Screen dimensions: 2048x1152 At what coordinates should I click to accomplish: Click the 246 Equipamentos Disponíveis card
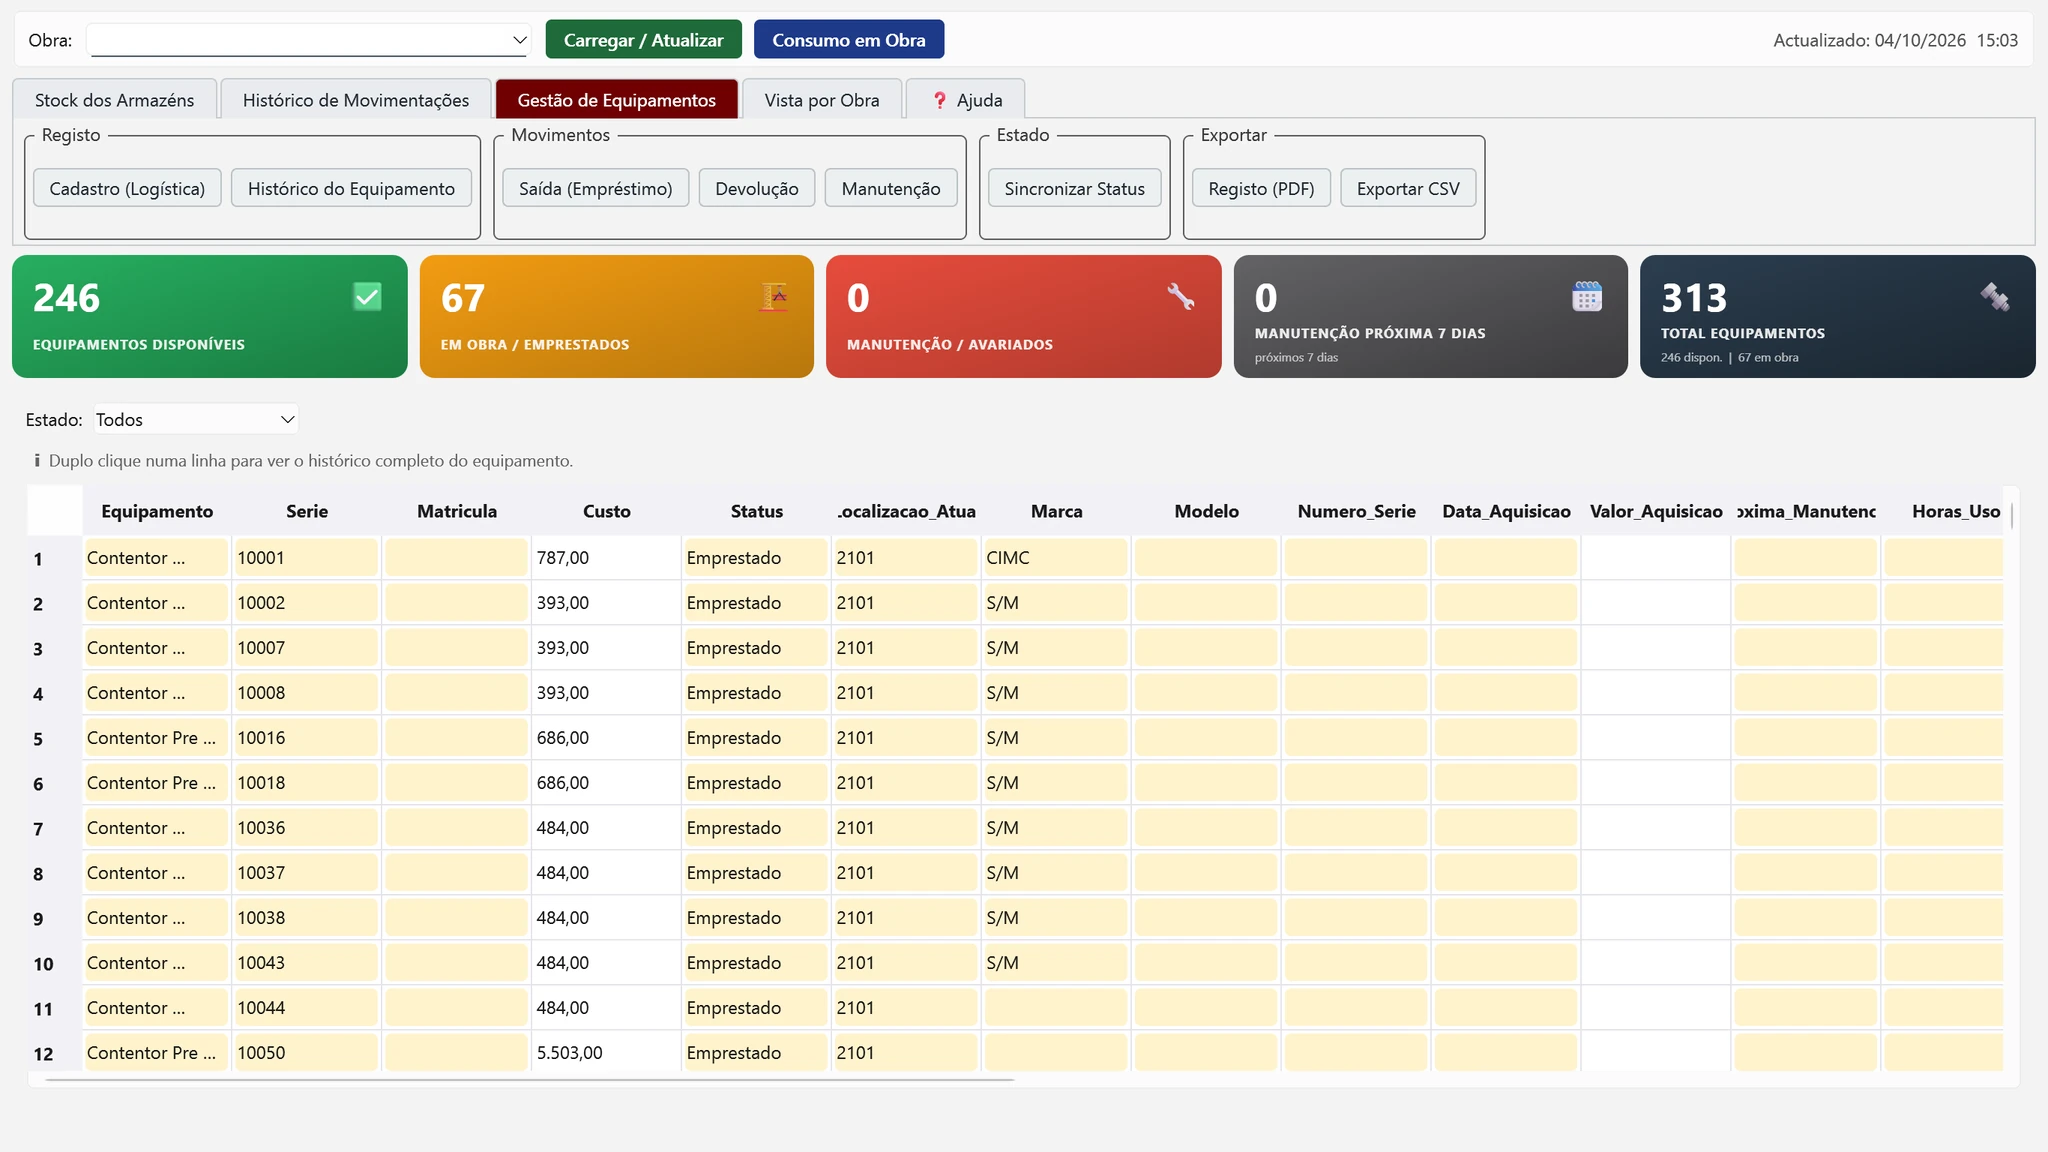pos(210,316)
